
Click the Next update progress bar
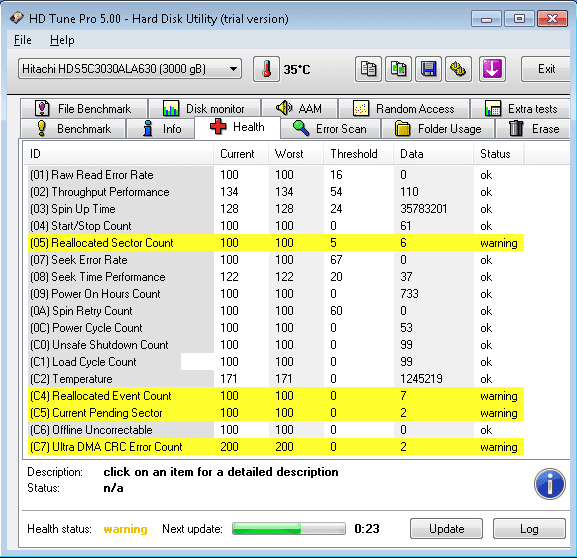point(289,529)
